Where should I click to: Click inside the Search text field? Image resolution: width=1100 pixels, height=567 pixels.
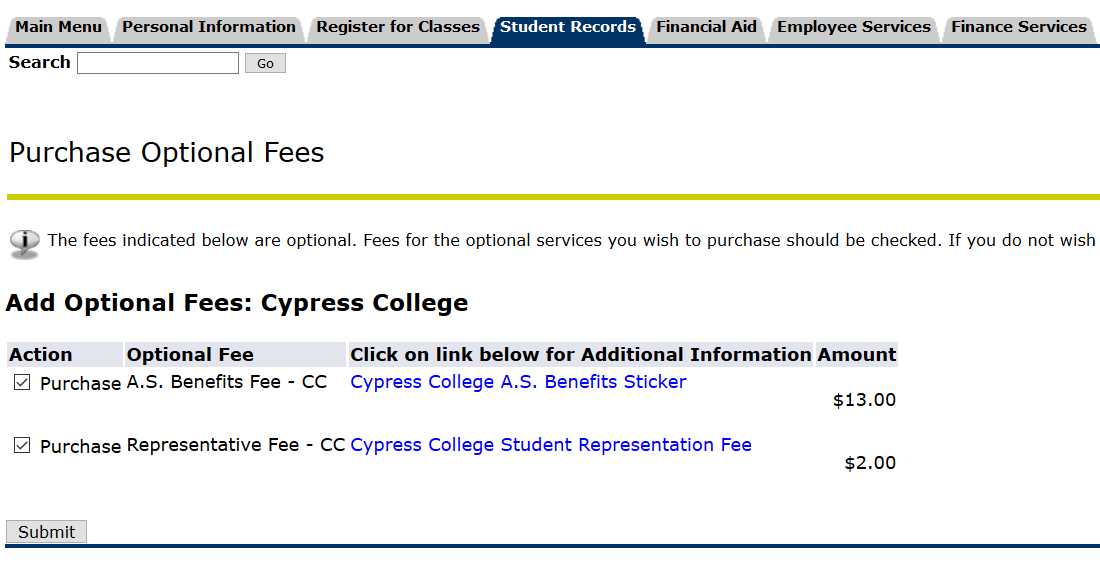tap(158, 64)
